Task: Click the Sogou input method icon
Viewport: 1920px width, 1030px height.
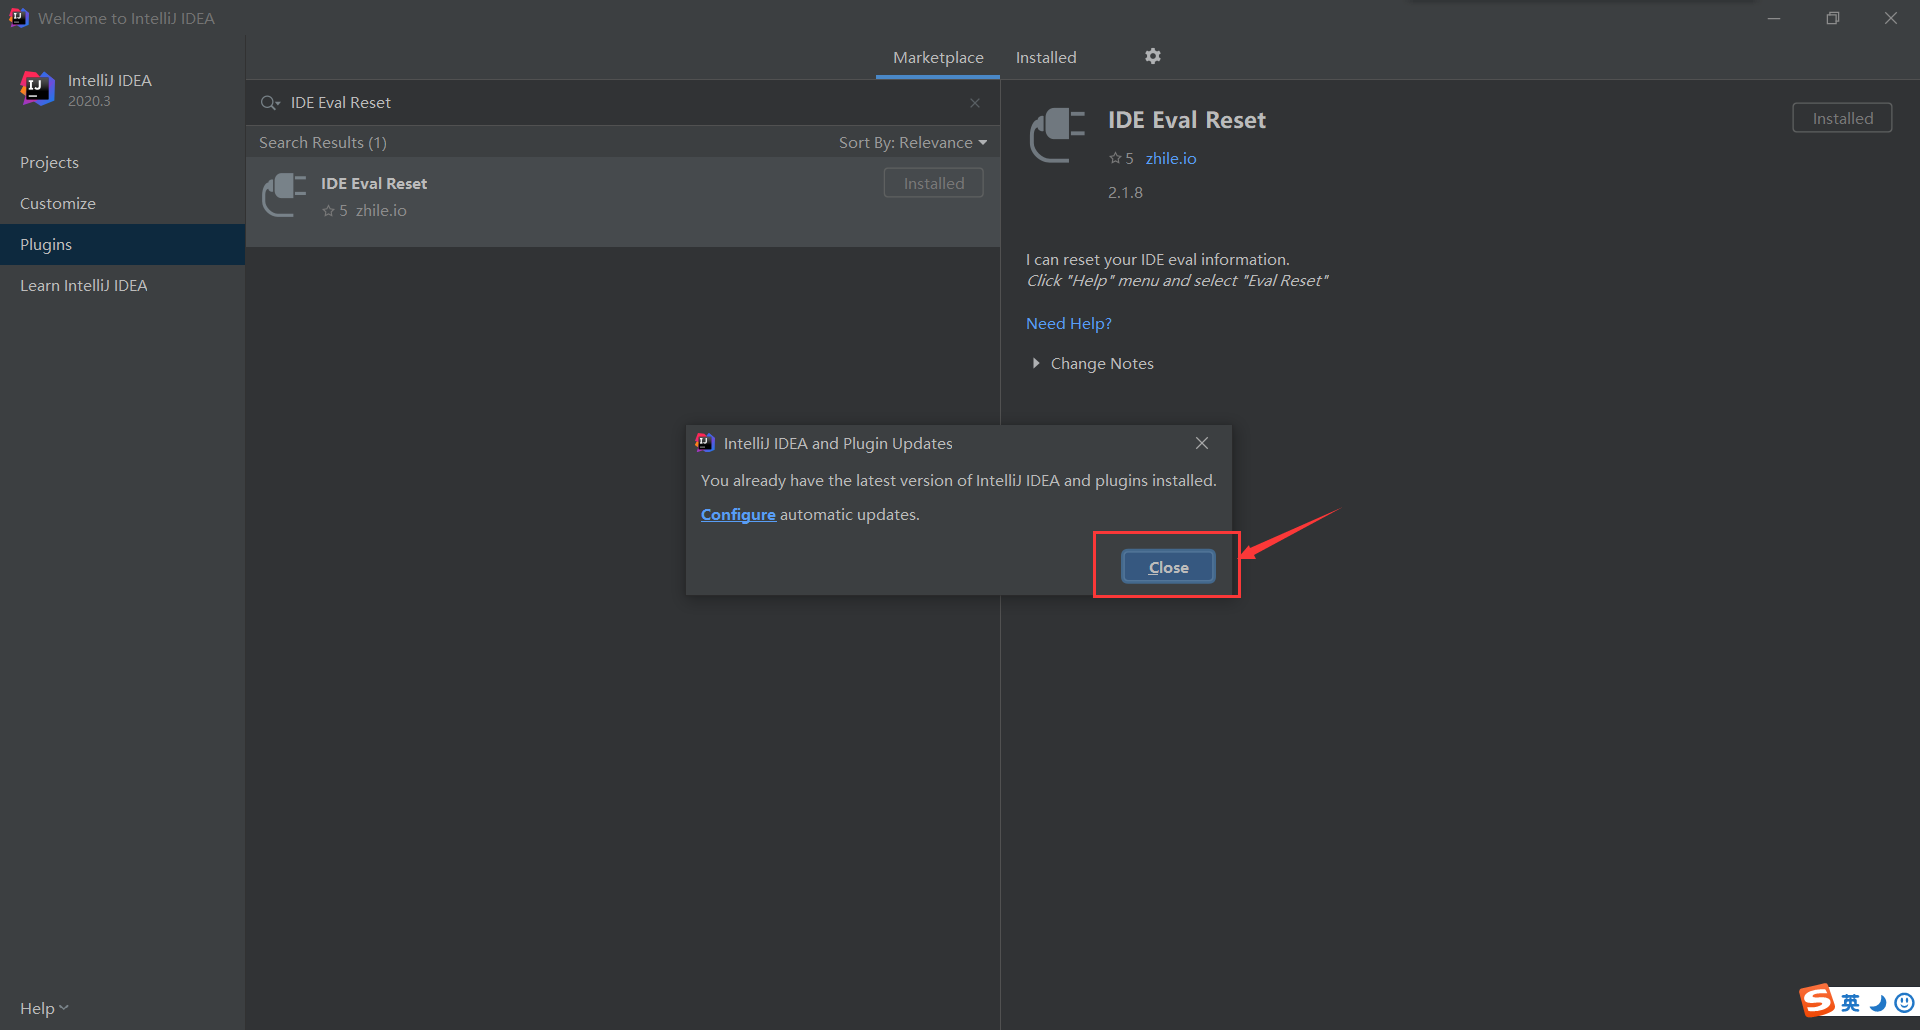Action: [1817, 1001]
